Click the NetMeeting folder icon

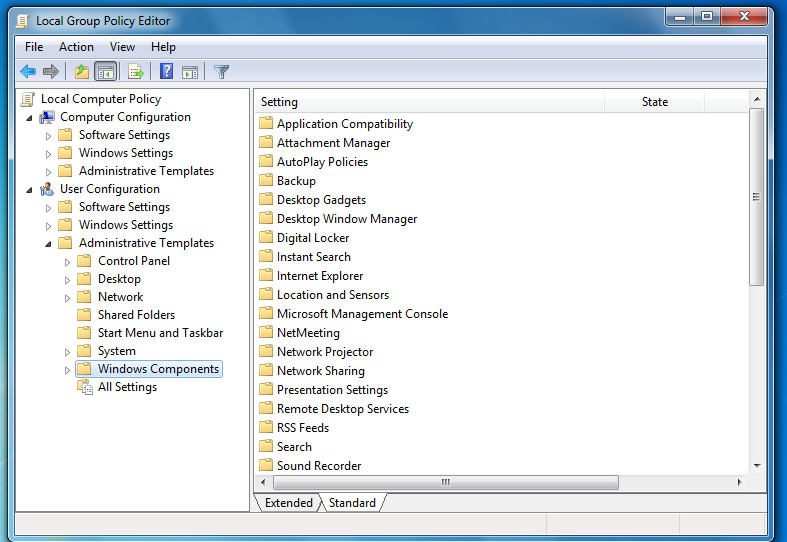coord(266,333)
